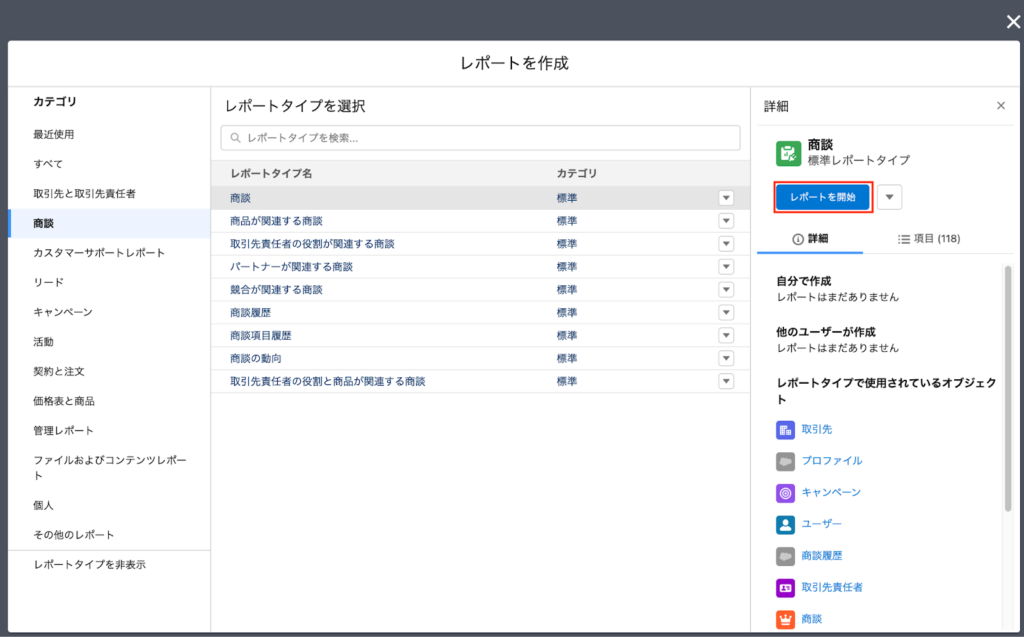Select 商談の動向 report type
Screen dimensions: 1024x637
coord(256,358)
